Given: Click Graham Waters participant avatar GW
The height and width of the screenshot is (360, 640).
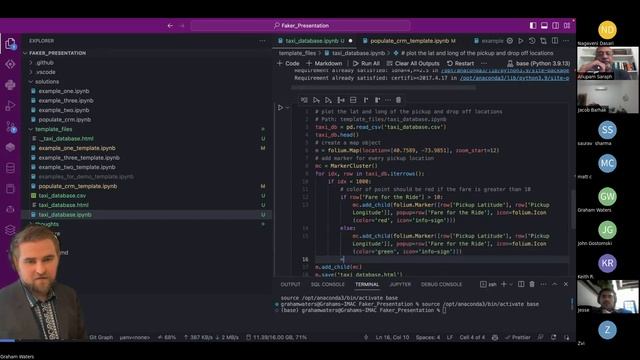Looking at the screenshot, I should [607, 197].
